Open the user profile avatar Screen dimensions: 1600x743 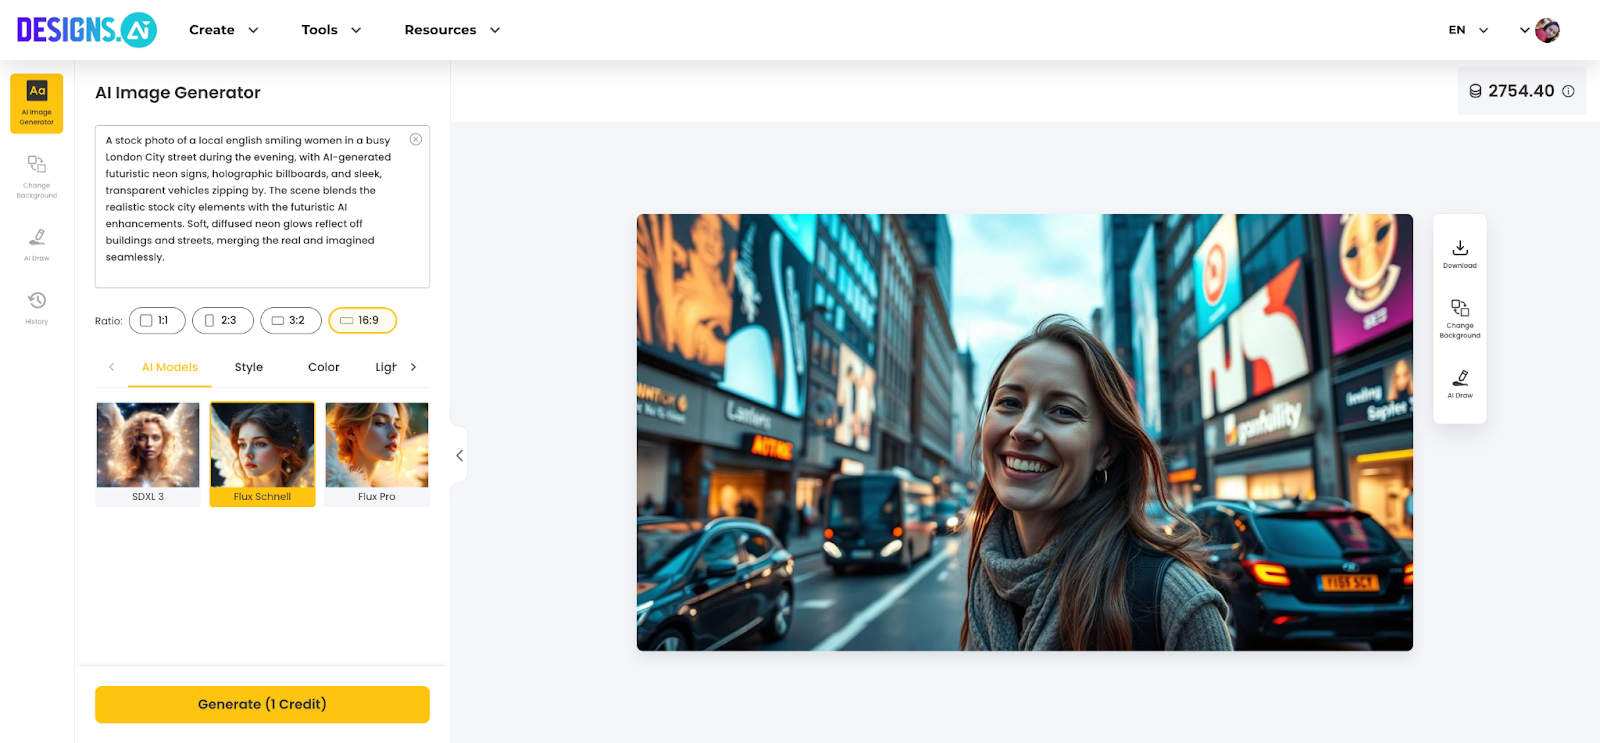[x=1547, y=30]
